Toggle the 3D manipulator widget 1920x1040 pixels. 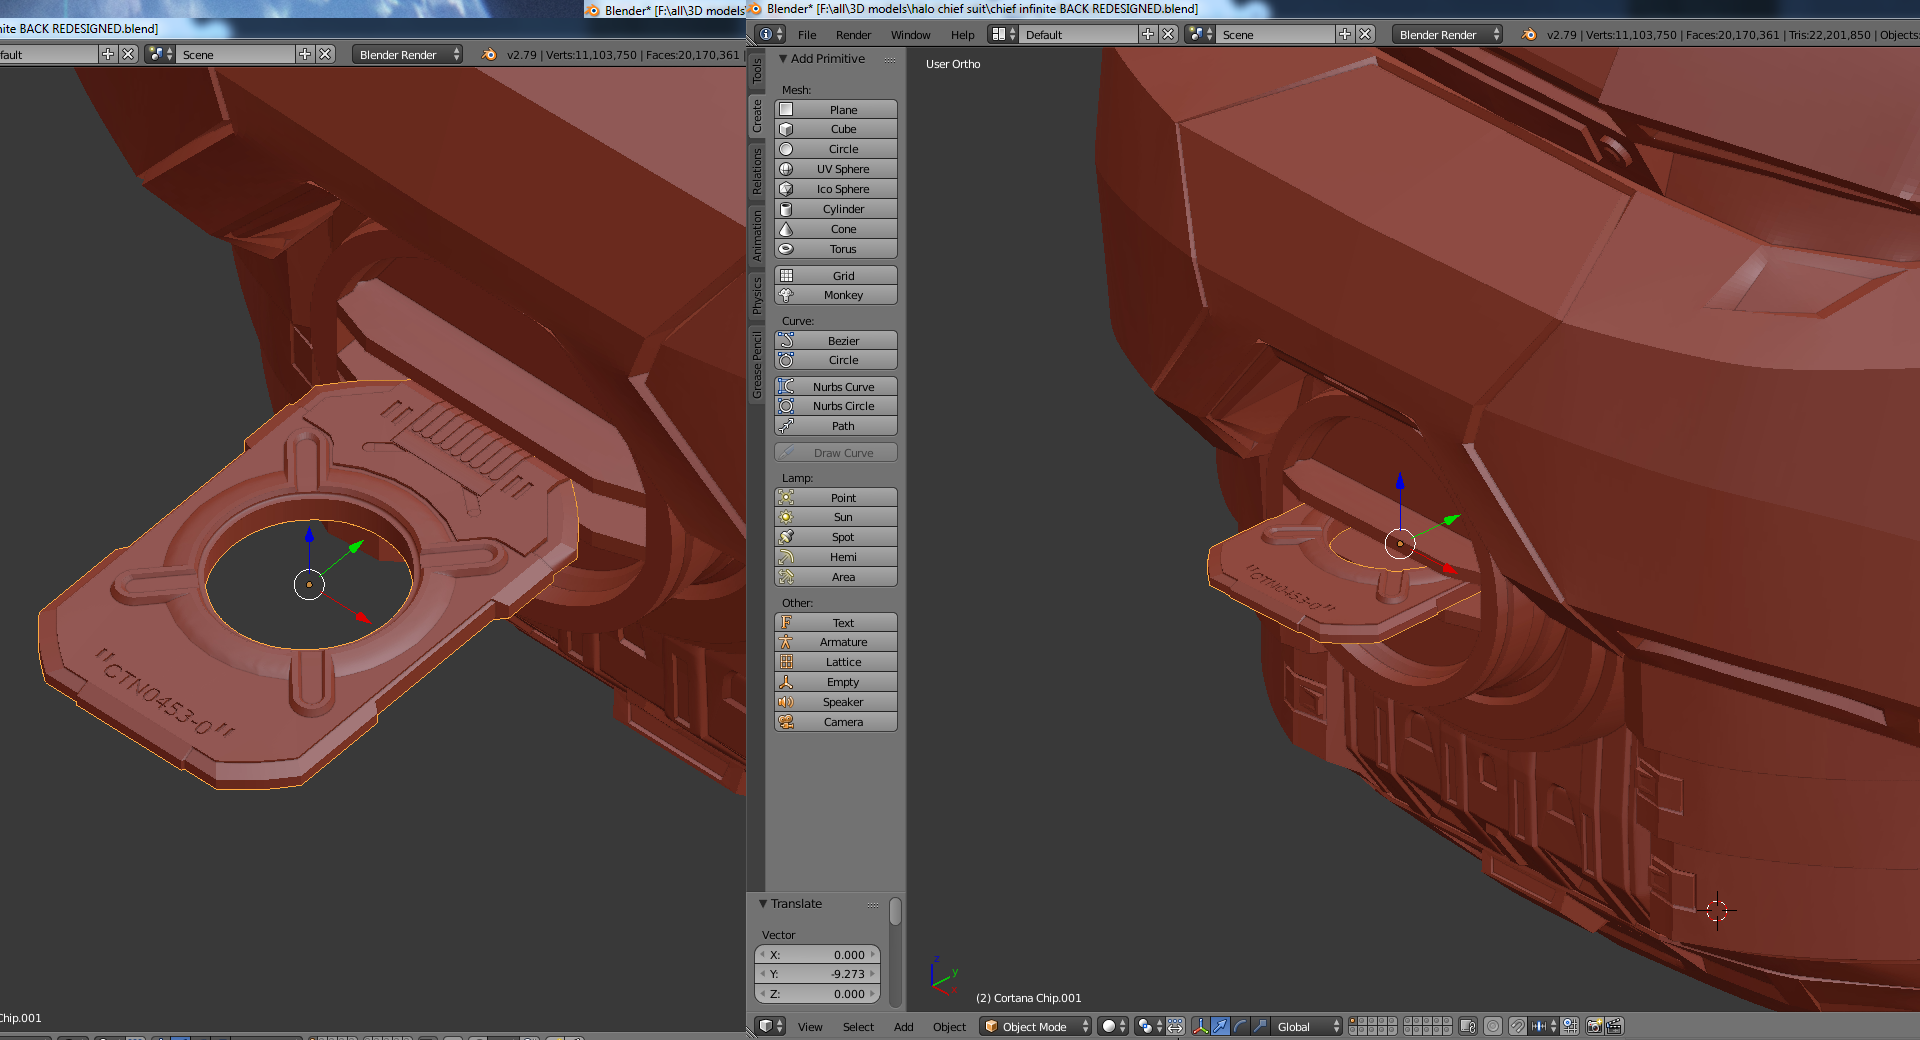point(1201,1026)
